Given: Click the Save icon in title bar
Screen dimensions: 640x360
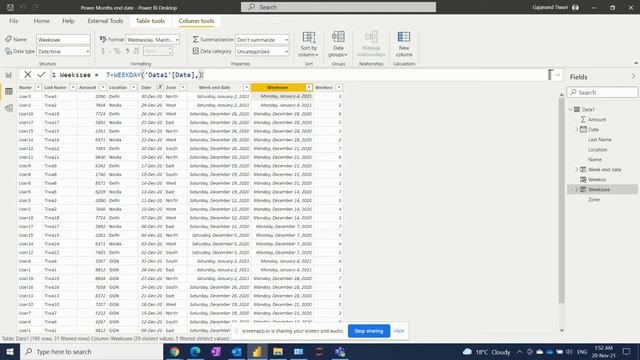Looking at the screenshot, I should pyautogui.click(x=10, y=7).
